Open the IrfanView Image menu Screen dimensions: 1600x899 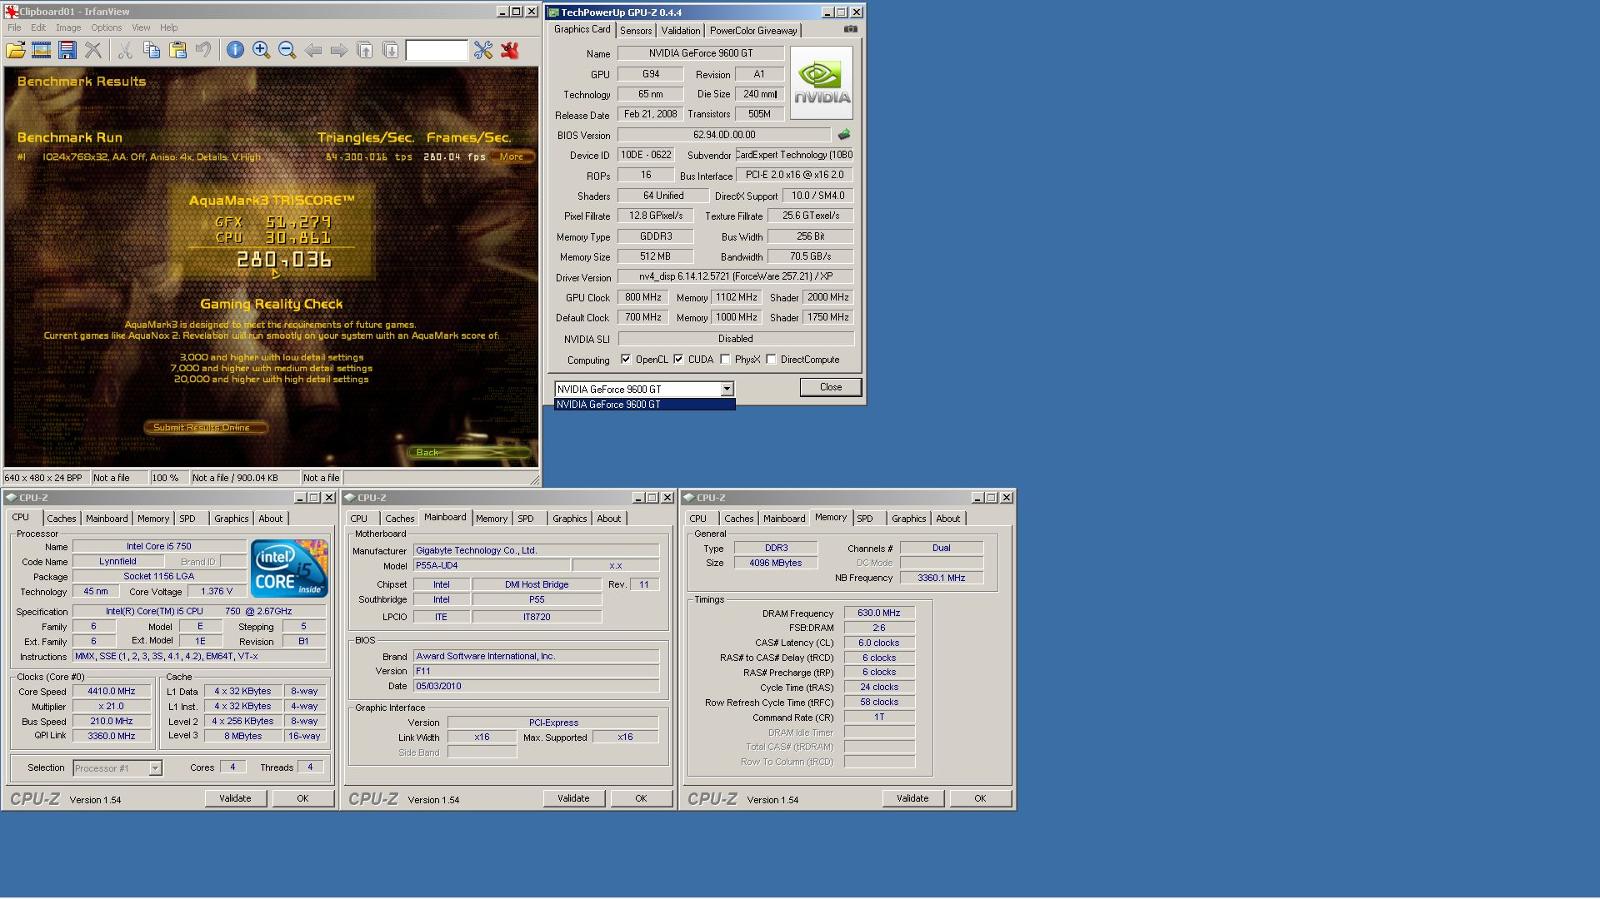pos(68,28)
